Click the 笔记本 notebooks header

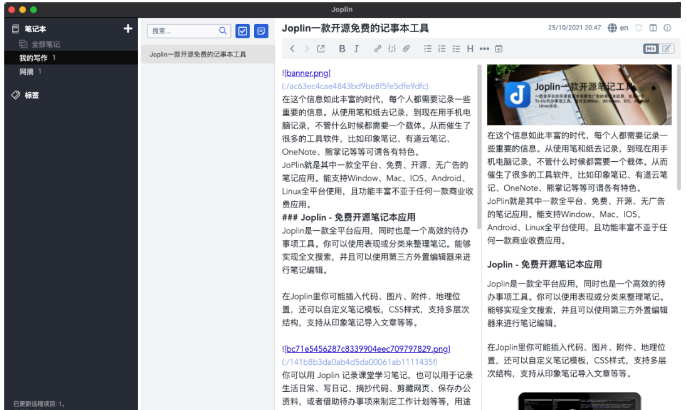click(29, 29)
